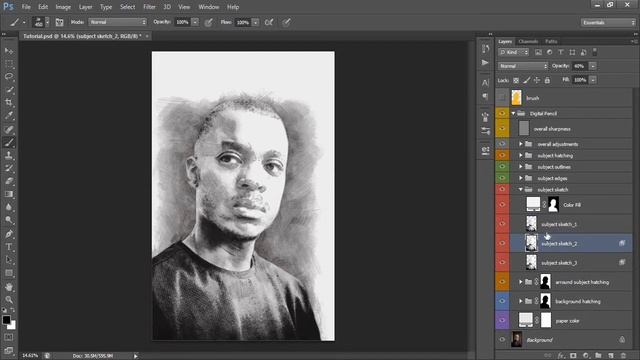Select the Quick Selection tool

[x=9, y=90]
